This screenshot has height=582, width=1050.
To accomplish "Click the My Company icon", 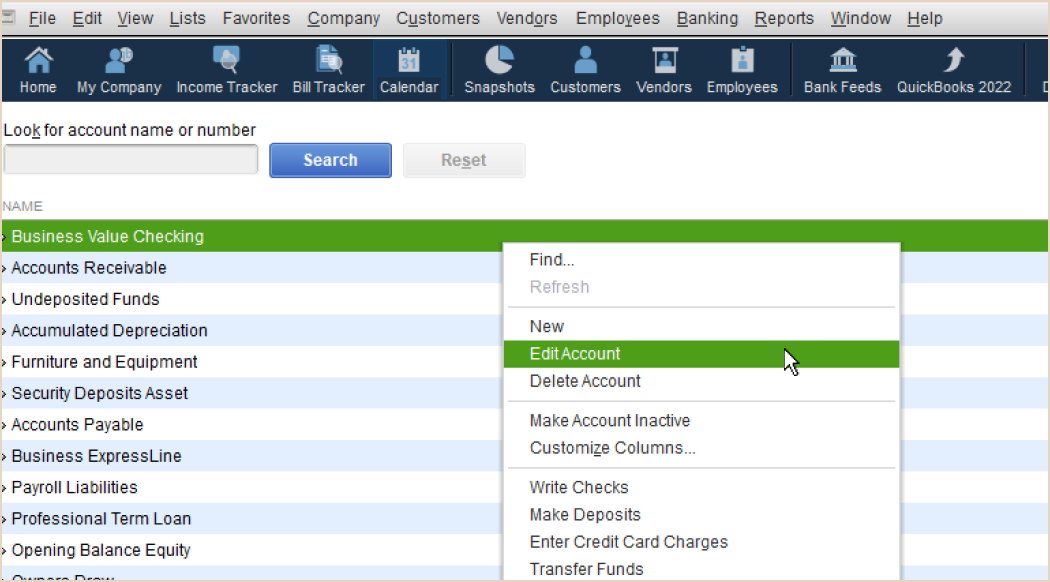I will pyautogui.click(x=119, y=62).
